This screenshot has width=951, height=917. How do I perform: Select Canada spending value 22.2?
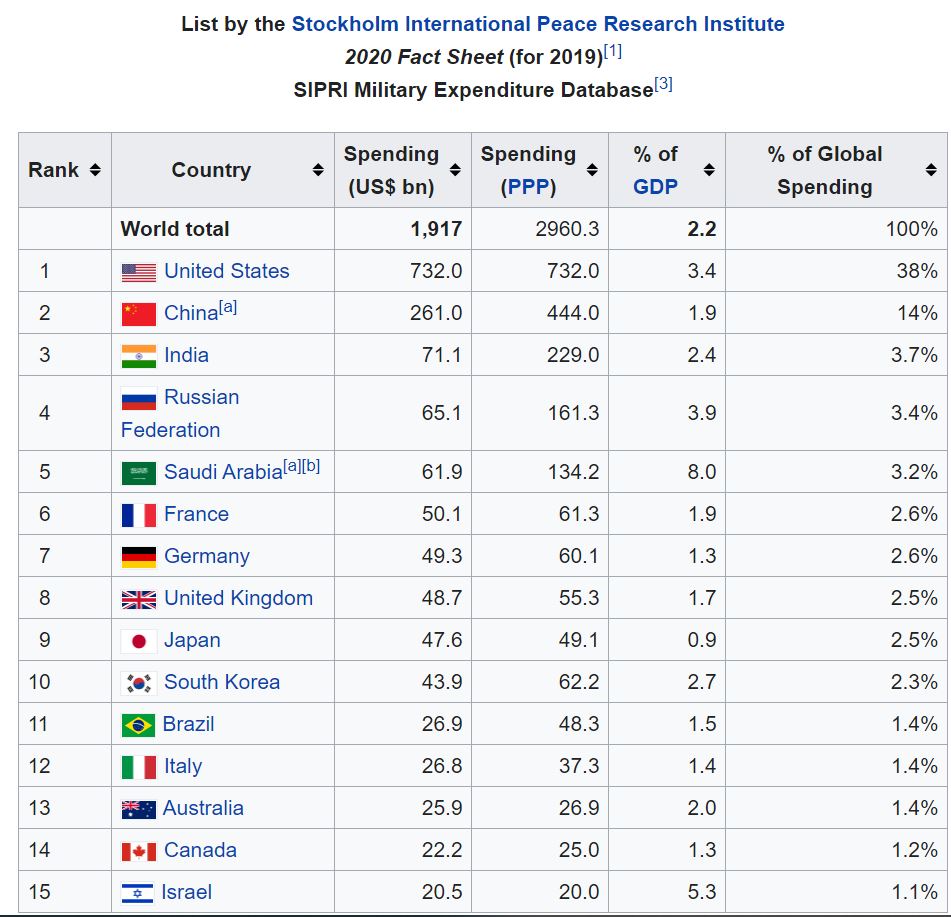point(442,850)
